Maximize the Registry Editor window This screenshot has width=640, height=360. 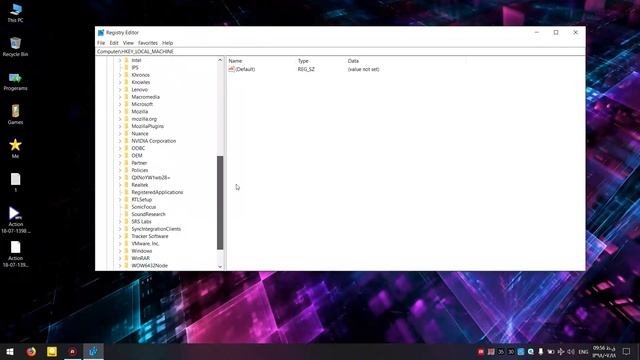pyautogui.click(x=556, y=33)
